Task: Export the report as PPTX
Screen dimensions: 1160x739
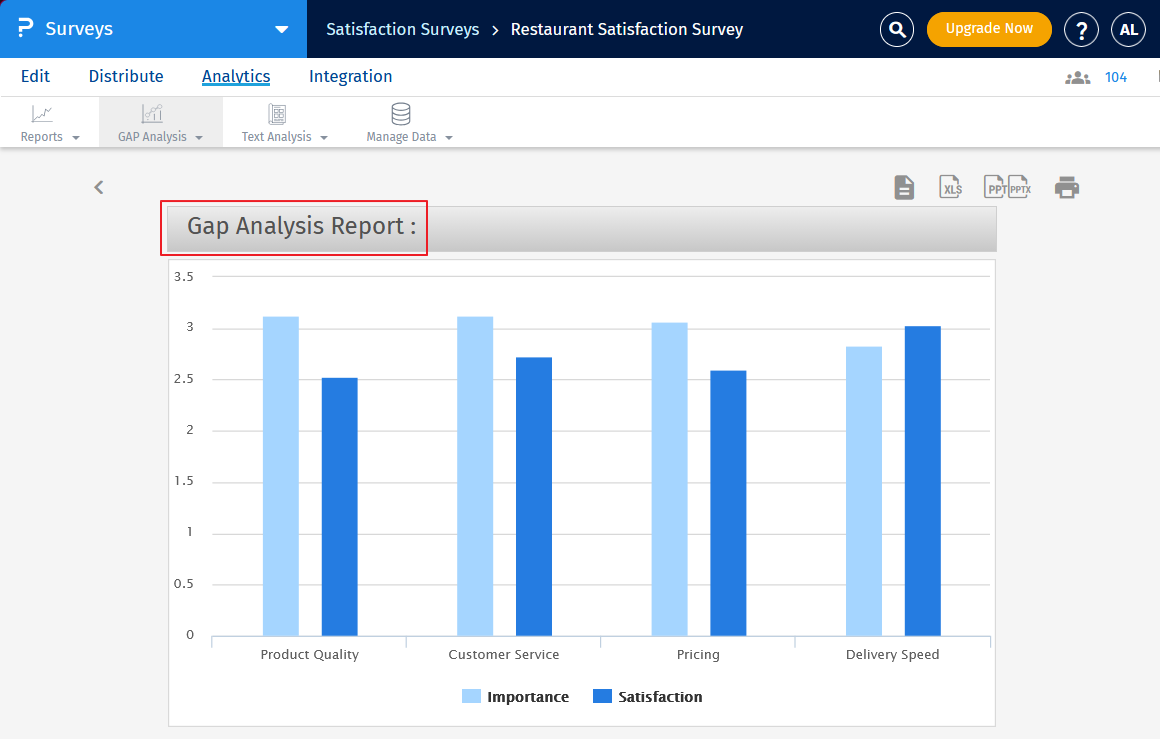Action: [1019, 187]
